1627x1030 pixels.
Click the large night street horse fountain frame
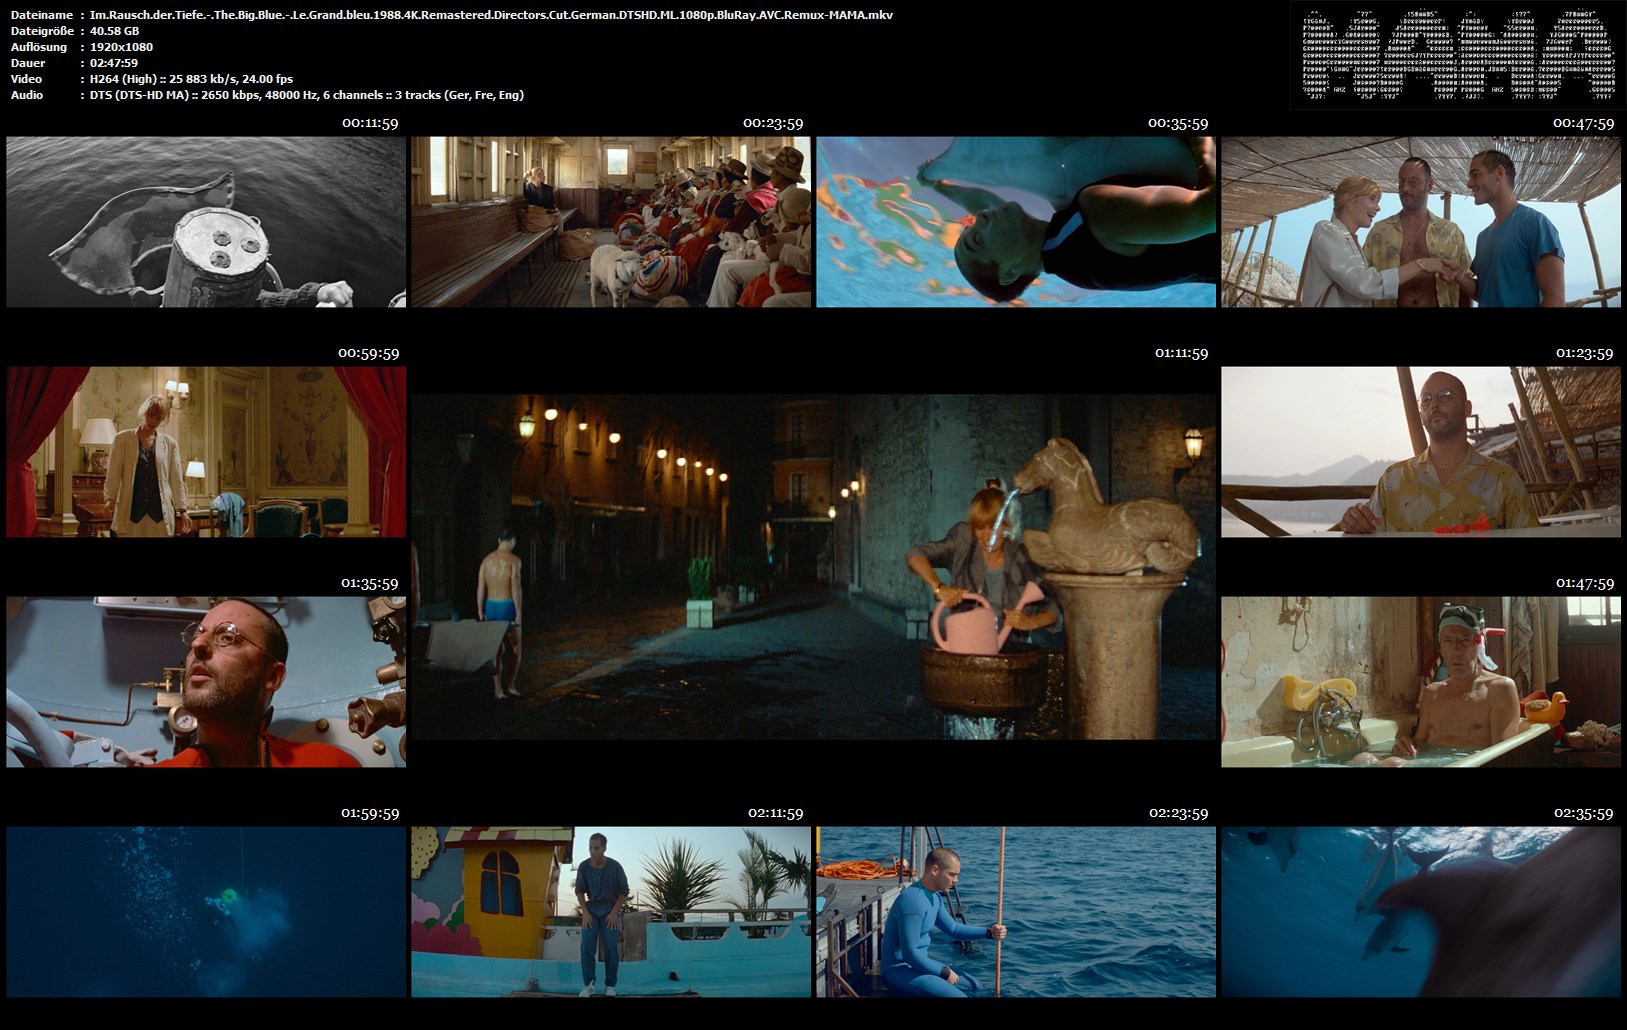pos(814,567)
